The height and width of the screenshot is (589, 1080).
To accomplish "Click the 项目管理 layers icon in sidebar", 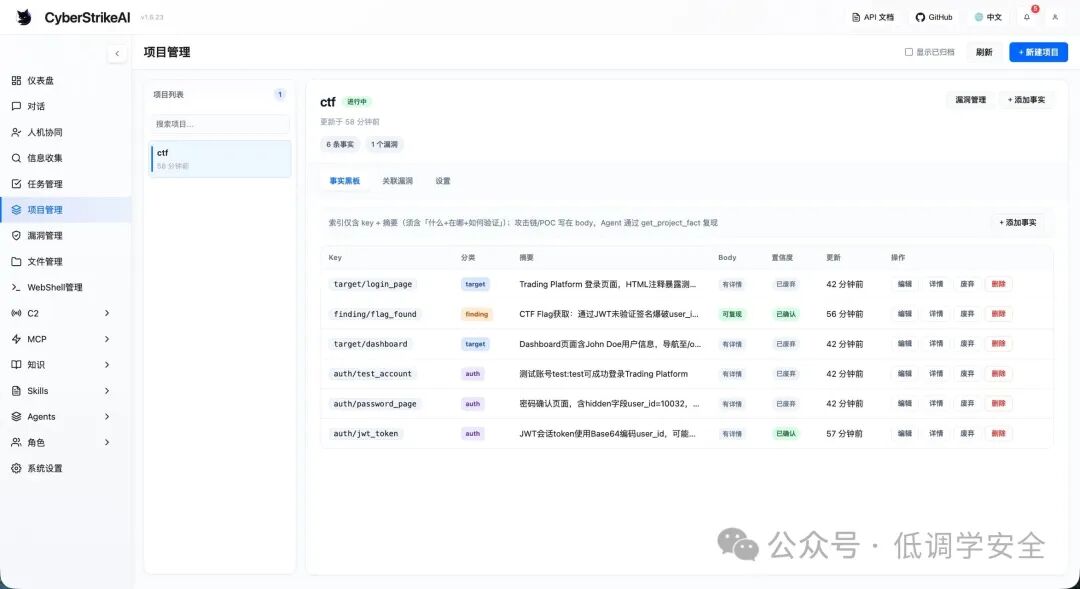I will pyautogui.click(x=17, y=210).
